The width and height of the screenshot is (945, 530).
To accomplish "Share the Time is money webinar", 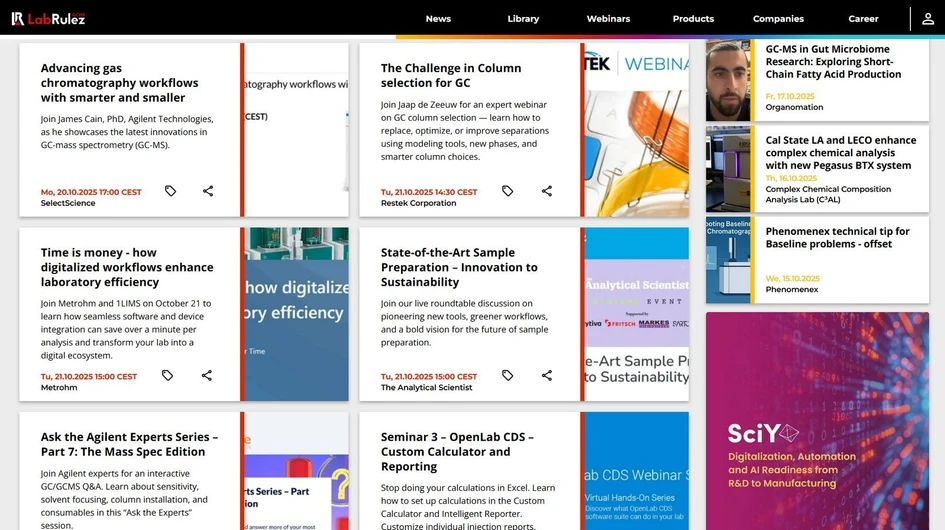I will pyautogui.click(x=207, y=376).
